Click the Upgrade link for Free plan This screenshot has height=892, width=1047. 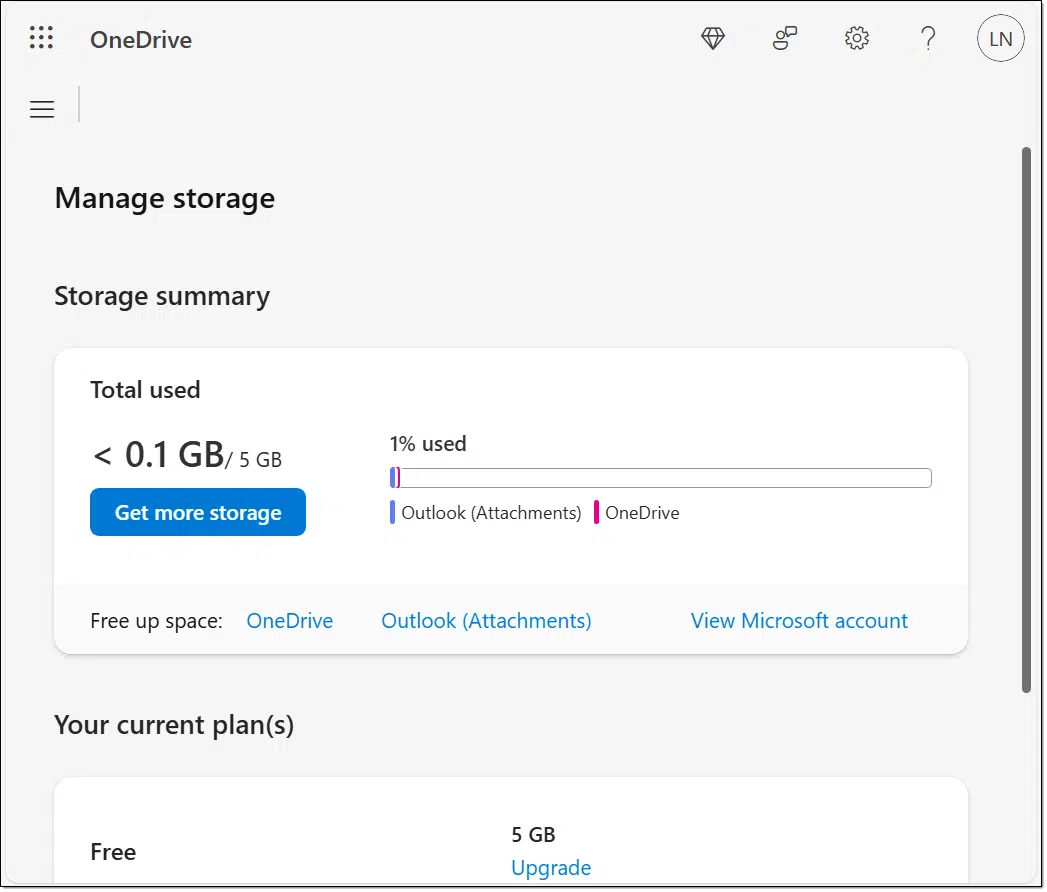(x=551, y=867)
